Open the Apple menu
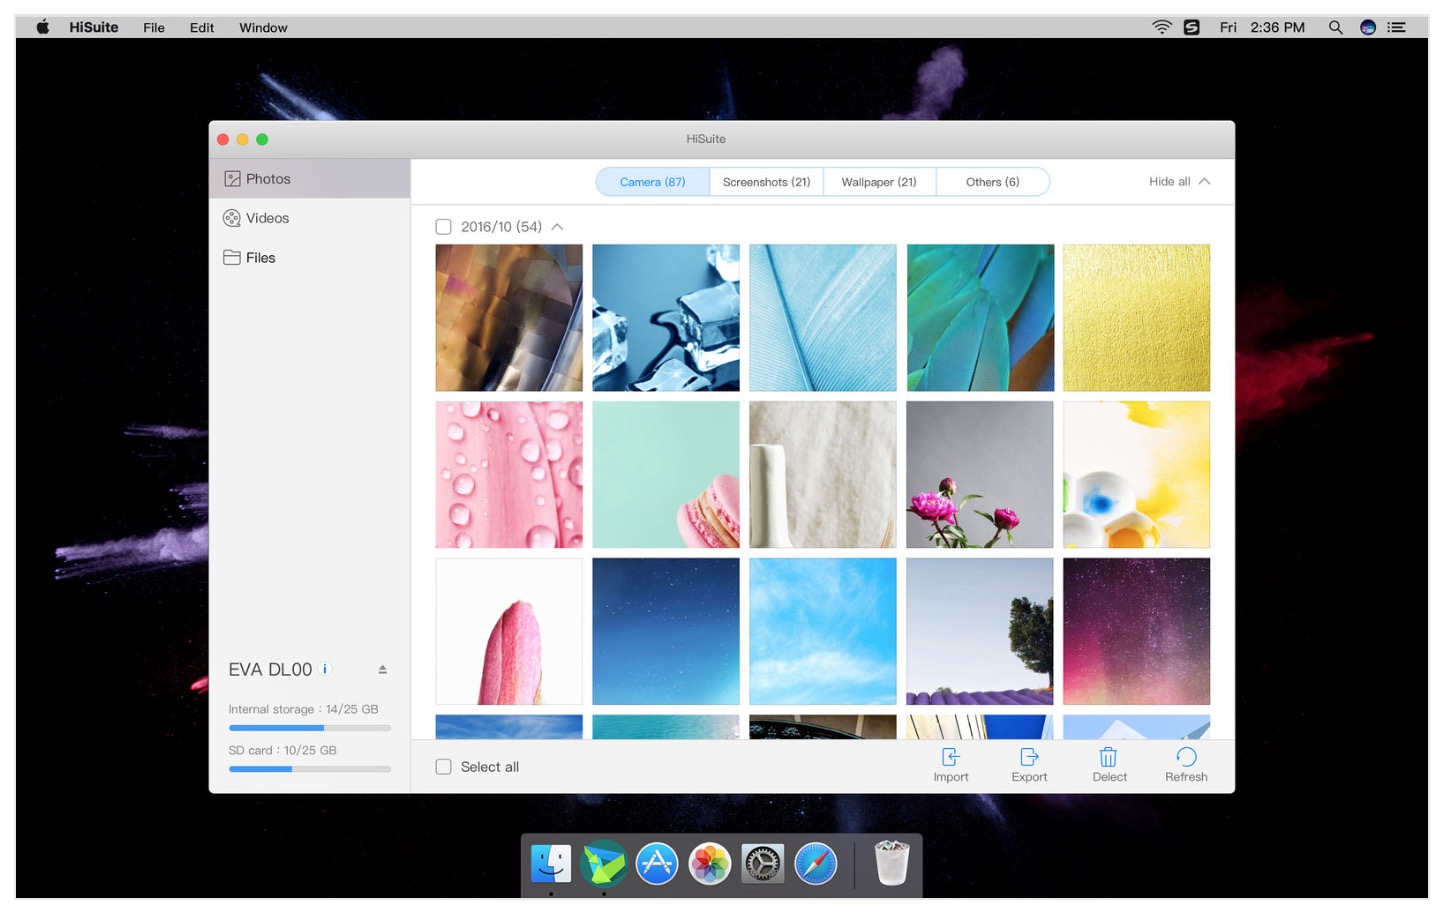Screen dimensions: 1446x914 (43, 27)
